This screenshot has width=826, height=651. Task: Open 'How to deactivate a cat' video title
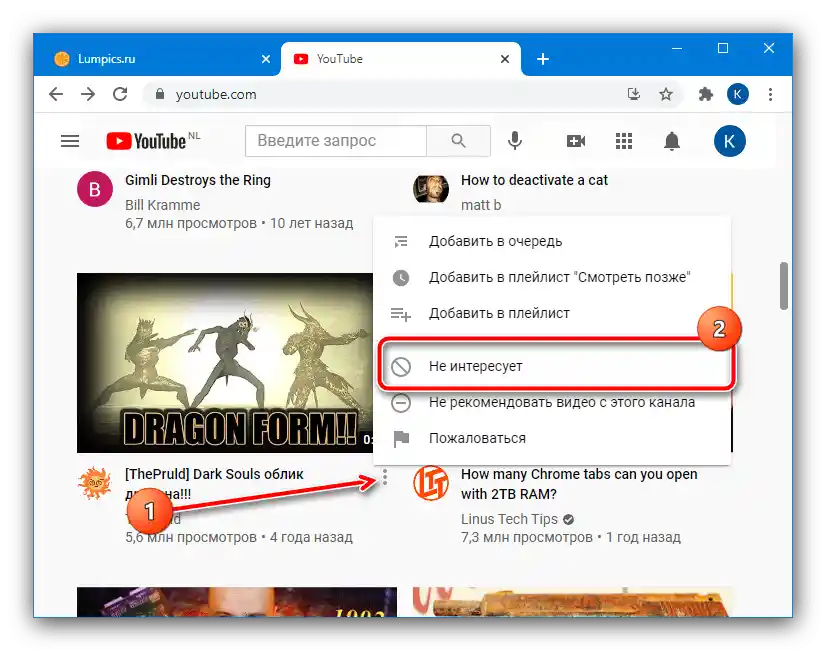click(534, 180)
